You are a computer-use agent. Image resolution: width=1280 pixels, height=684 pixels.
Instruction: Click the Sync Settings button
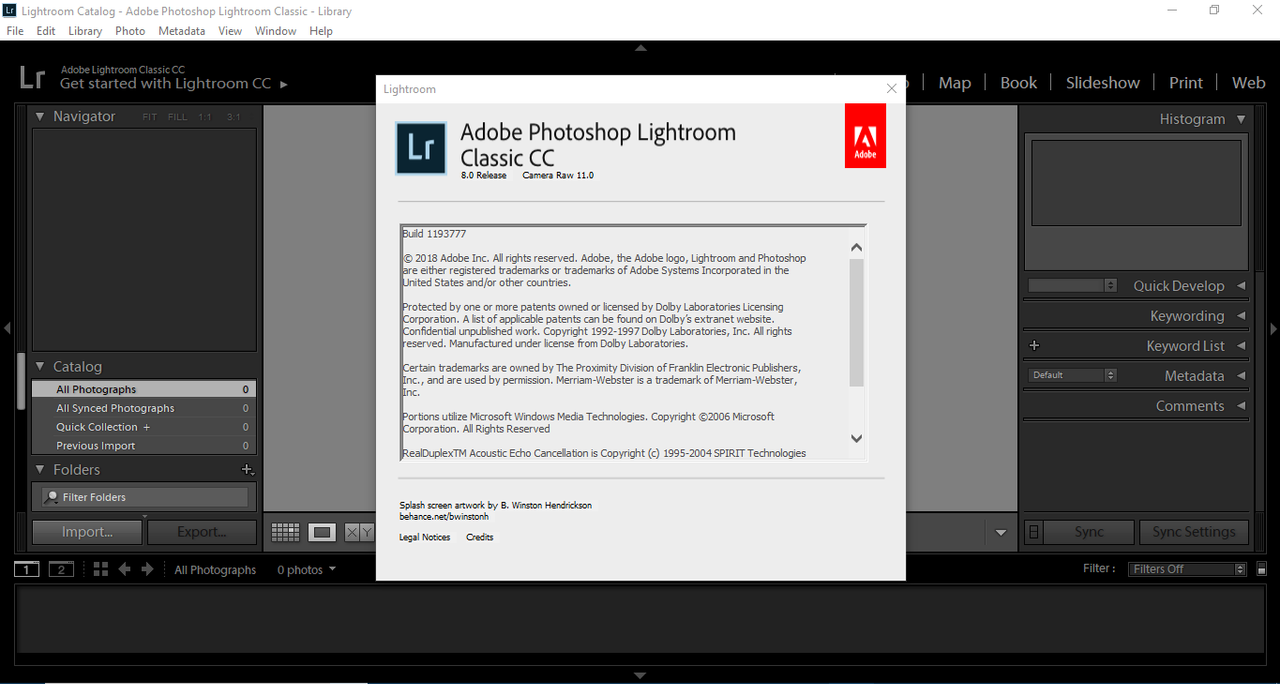click(1194, 532)
